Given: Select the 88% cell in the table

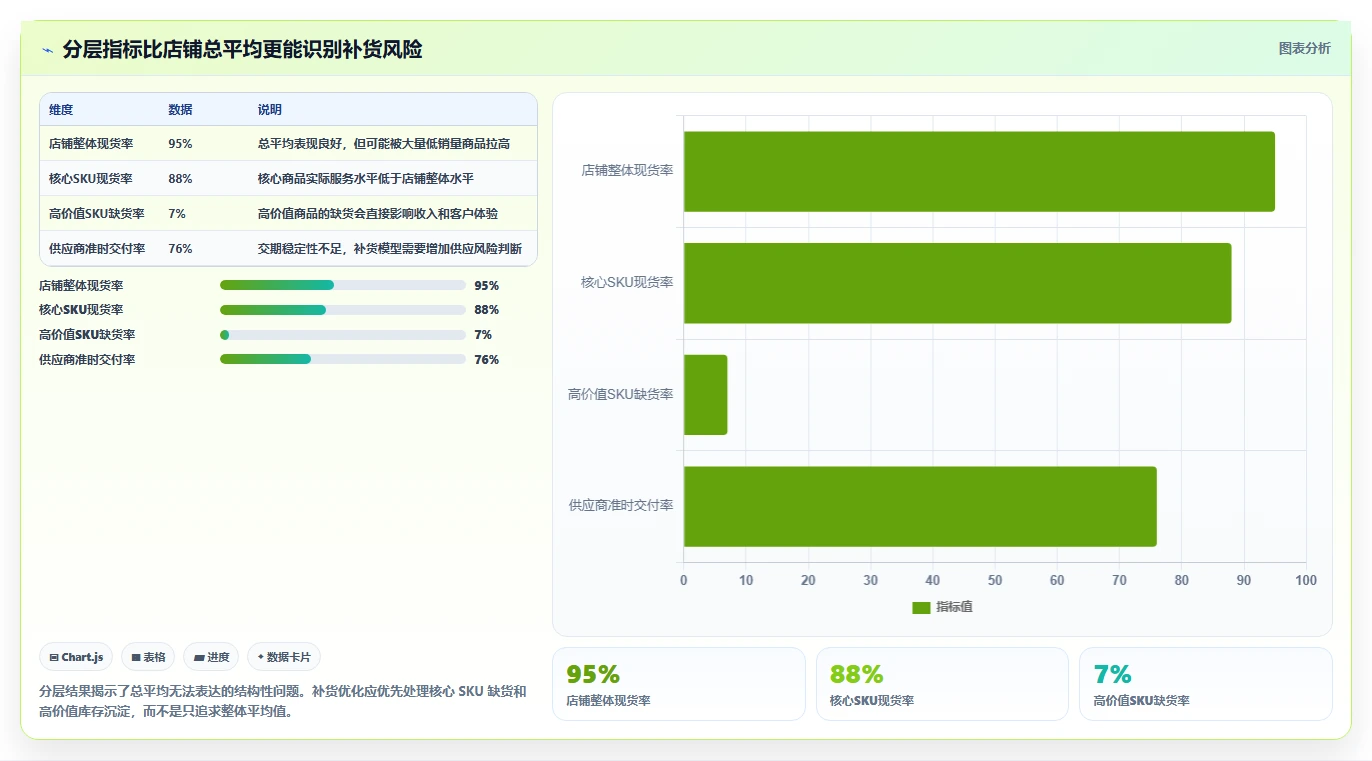Looking at the screenshot, I should pyautogui.click(x=180, y=179).
